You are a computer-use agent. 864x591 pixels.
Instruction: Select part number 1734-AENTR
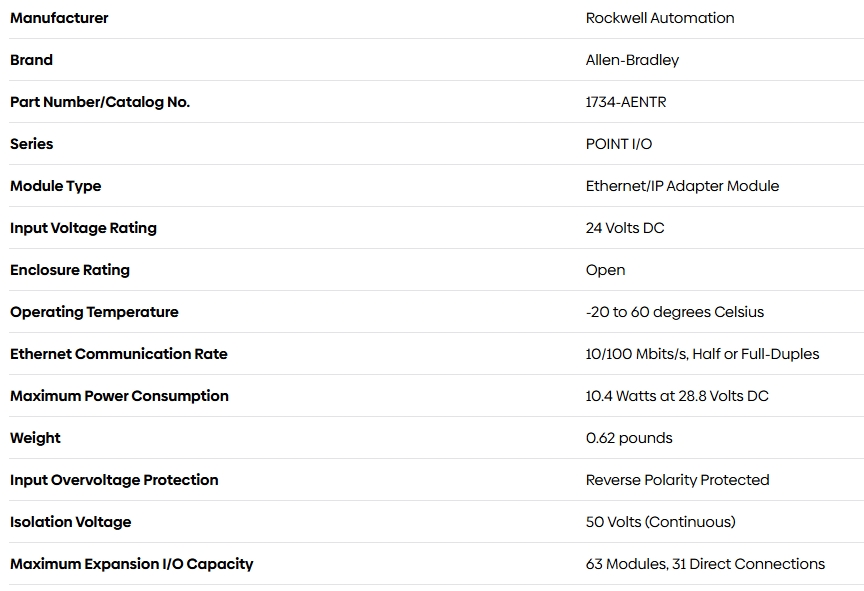pos(625,102)
